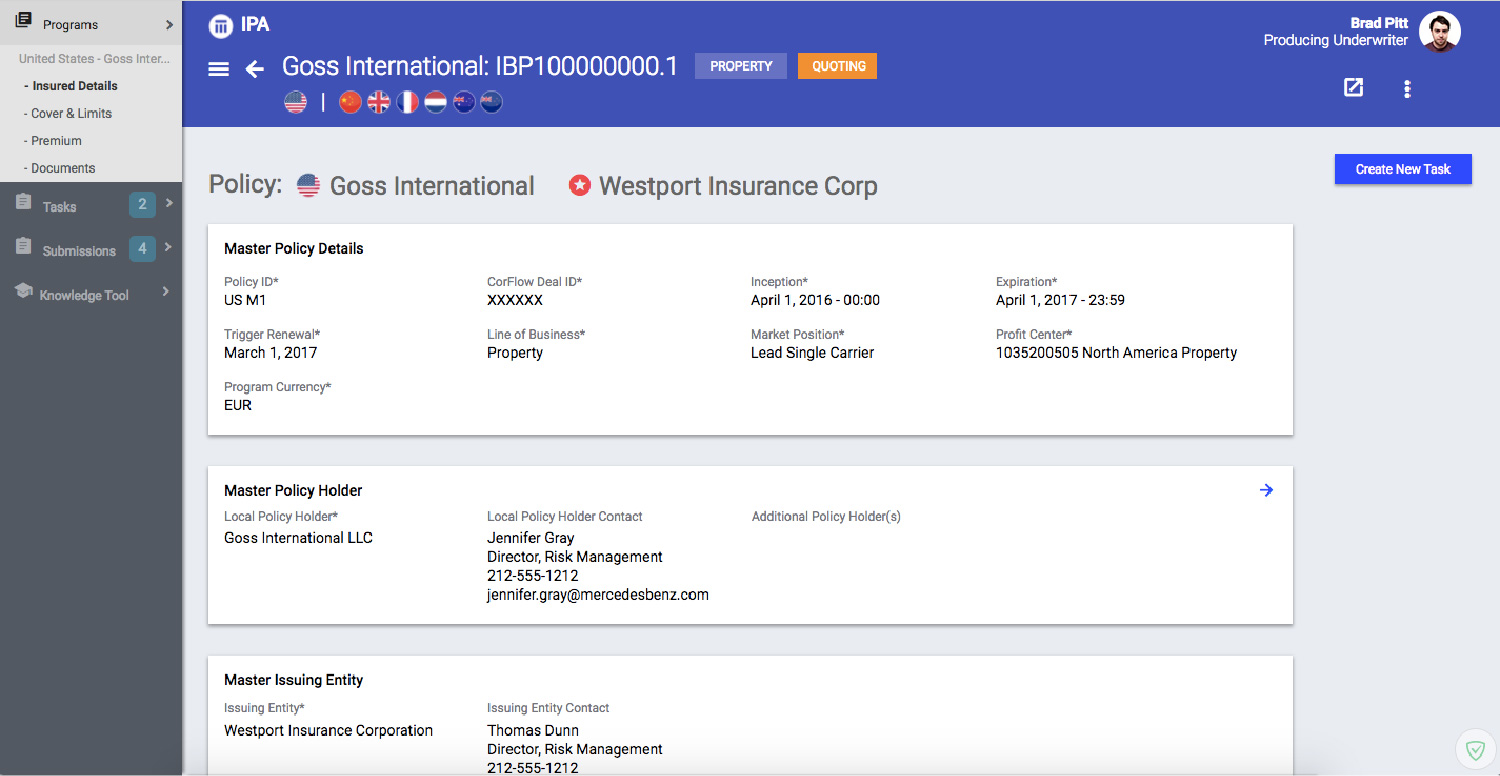Expand the Tasks section chevron
Image resolution: width=1500 pixels, height=776 pixels.
coord(169,203)
